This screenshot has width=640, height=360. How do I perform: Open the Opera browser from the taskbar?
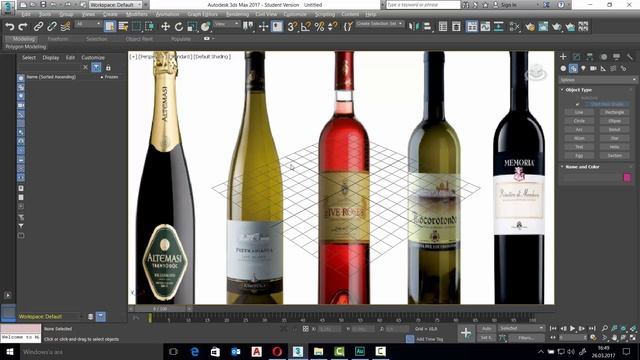click(277, 351)
